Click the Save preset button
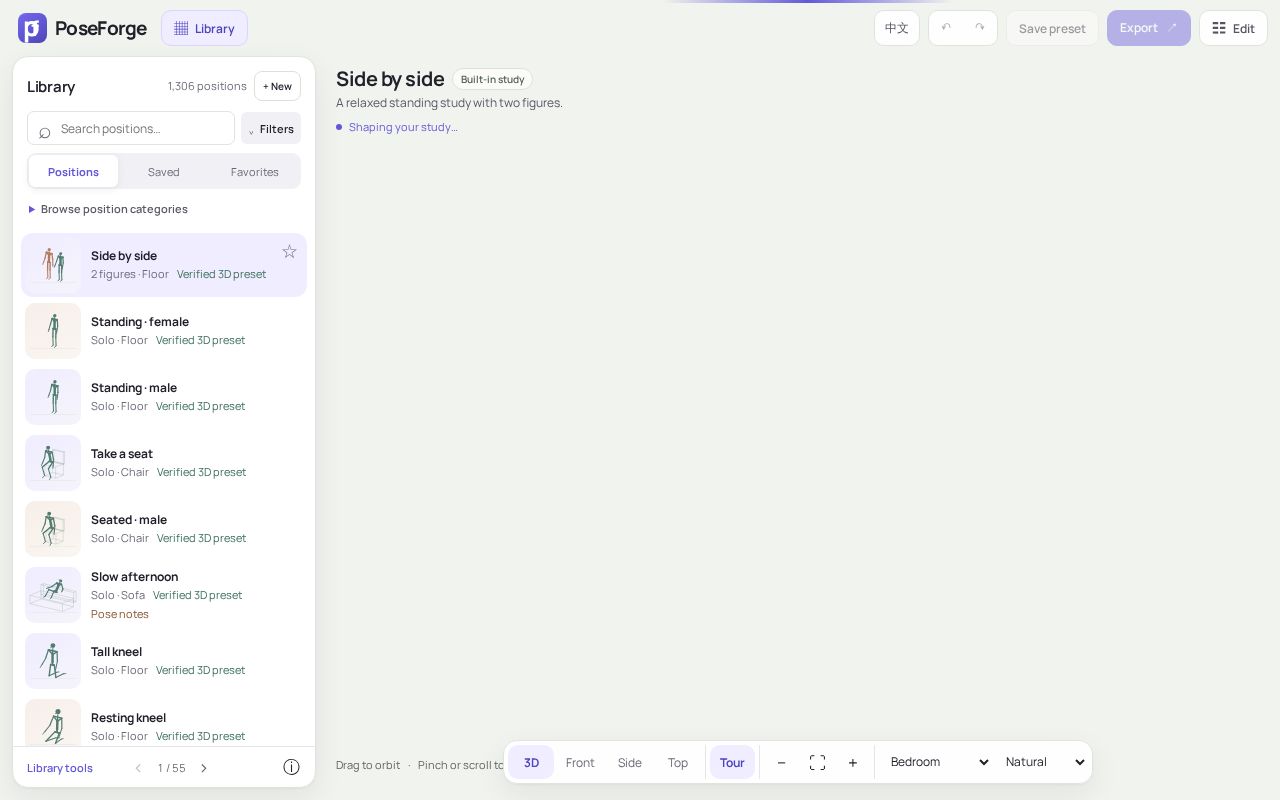 [1052, 28]
